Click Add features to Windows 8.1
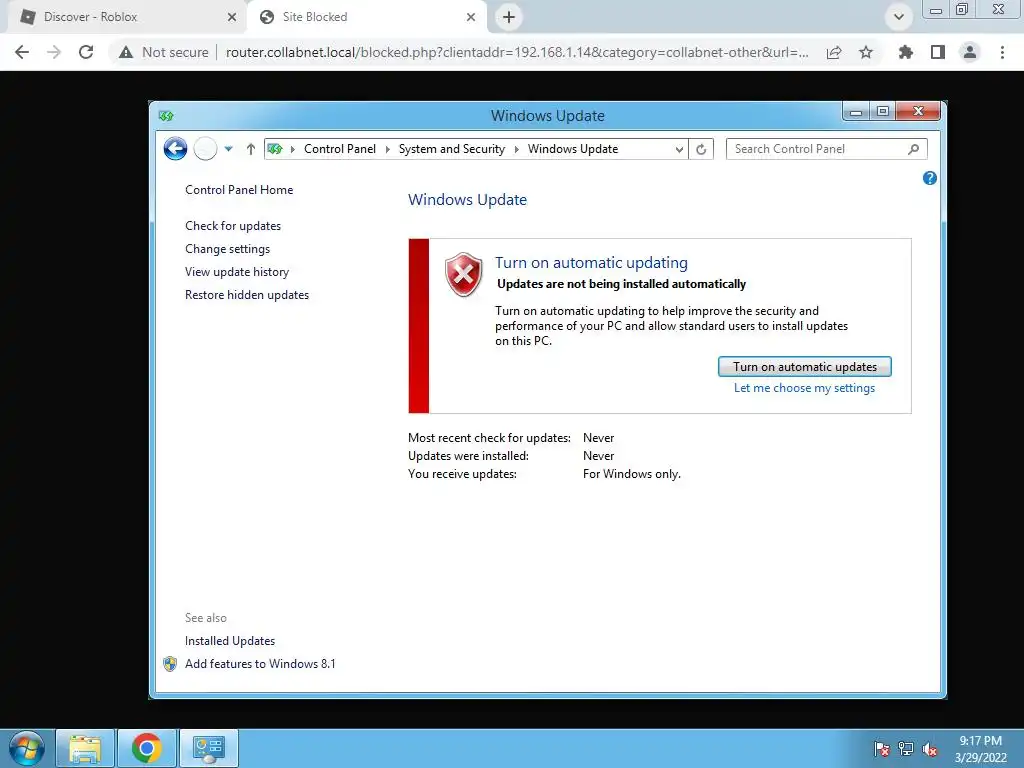This screenshot has height=768, width=1024. click(260, 664)
